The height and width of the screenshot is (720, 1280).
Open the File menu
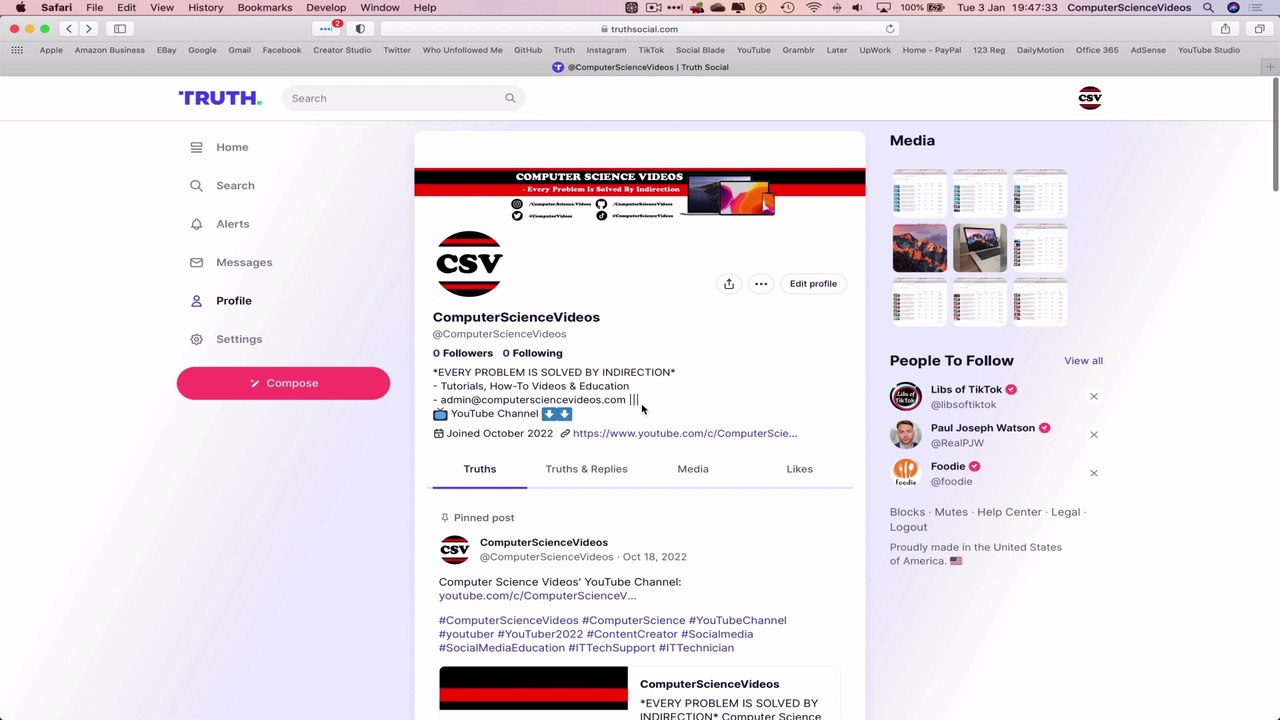94,8
